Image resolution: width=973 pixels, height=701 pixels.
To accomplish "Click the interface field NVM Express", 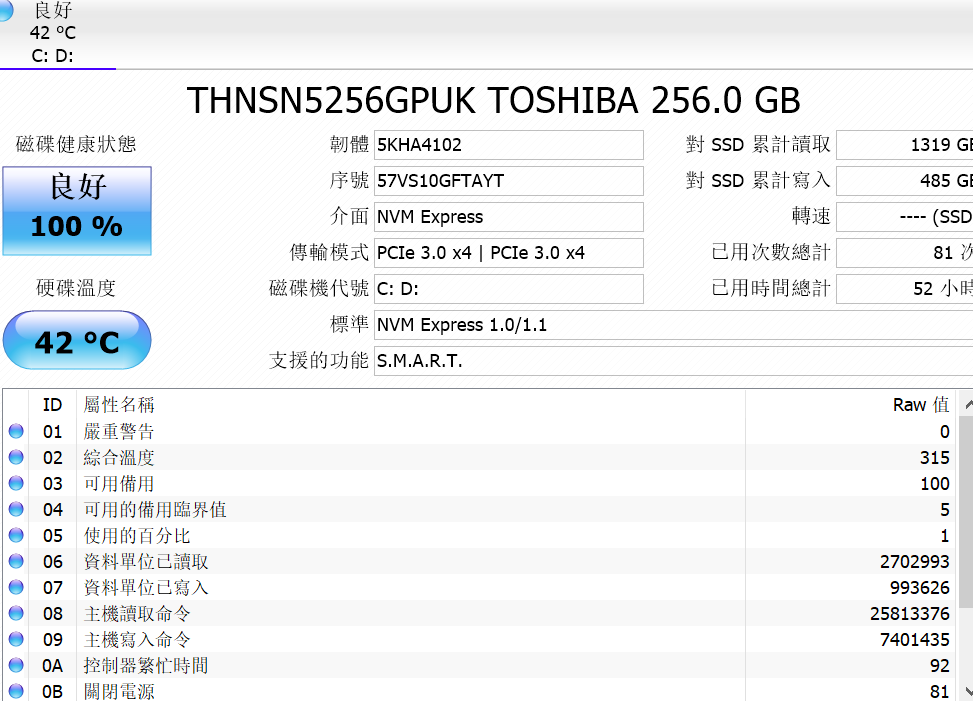I will [x=509, y=217].
